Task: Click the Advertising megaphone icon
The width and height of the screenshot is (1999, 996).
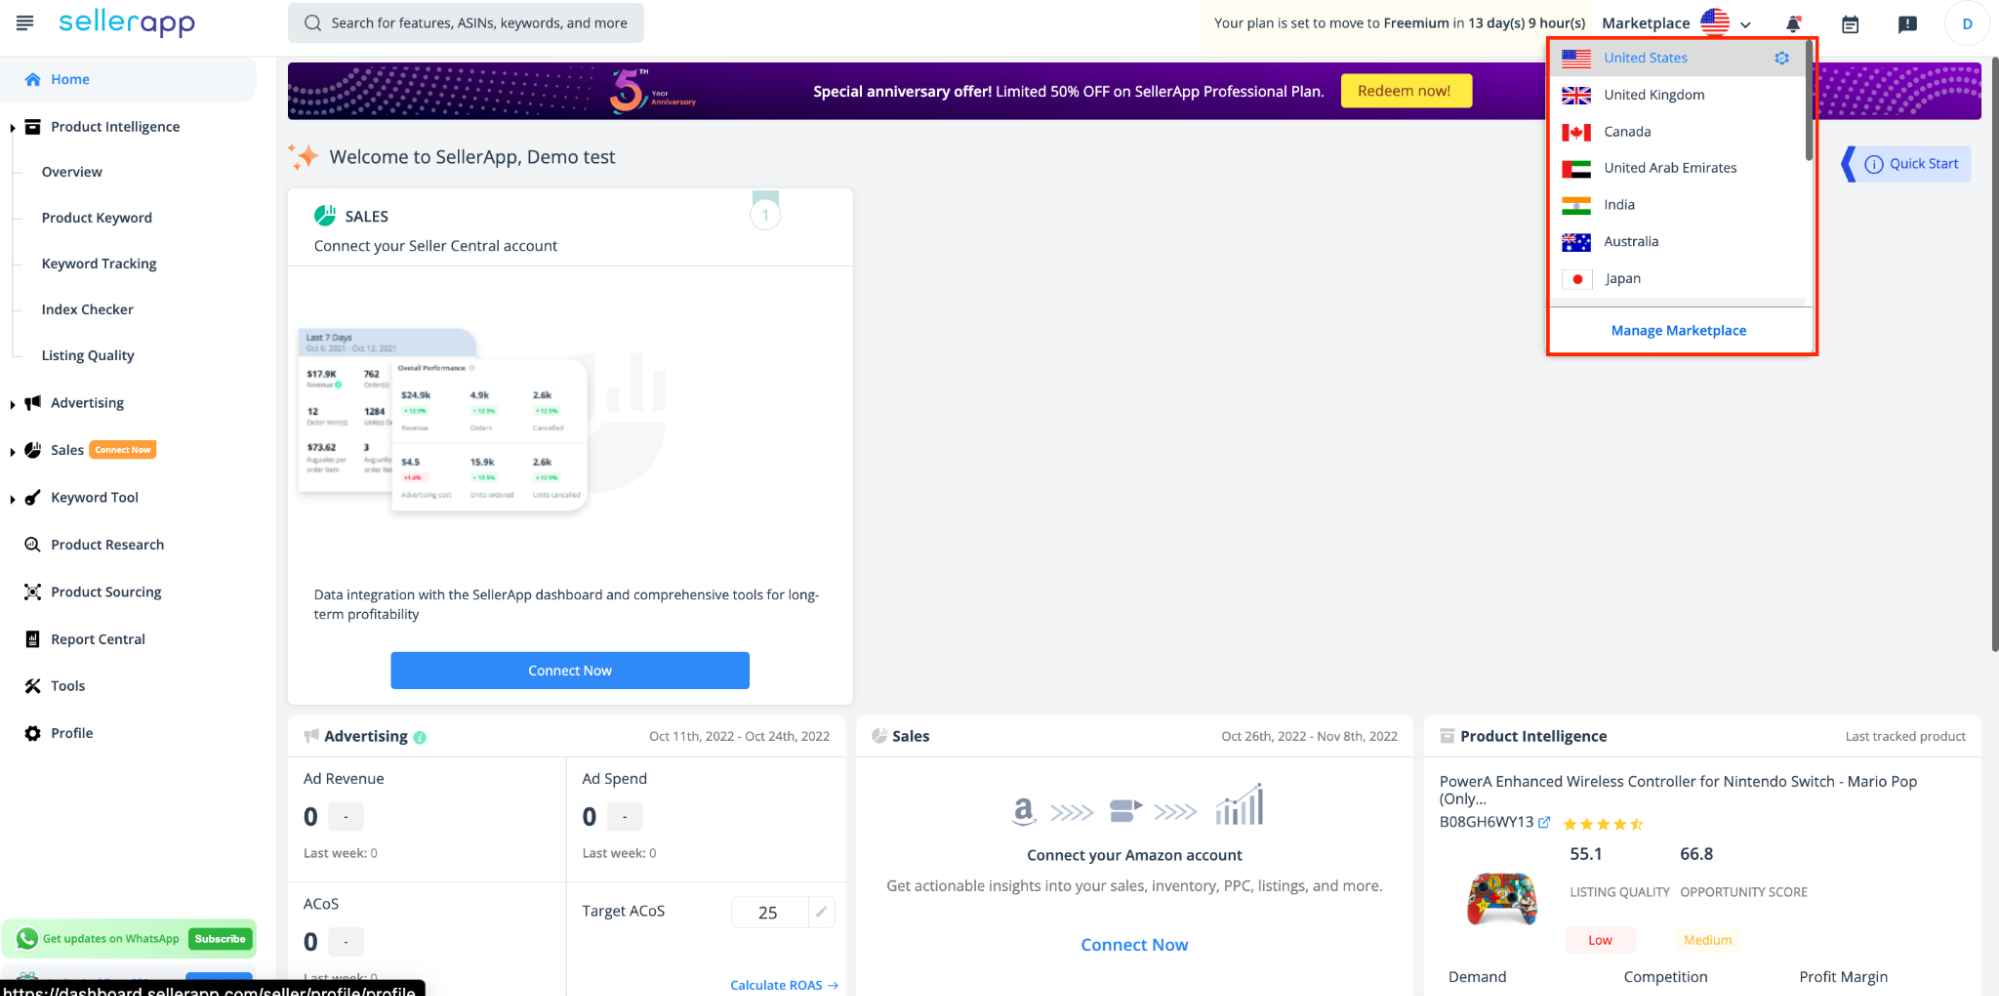Action: pyautogui.click(x=33, y=402)
